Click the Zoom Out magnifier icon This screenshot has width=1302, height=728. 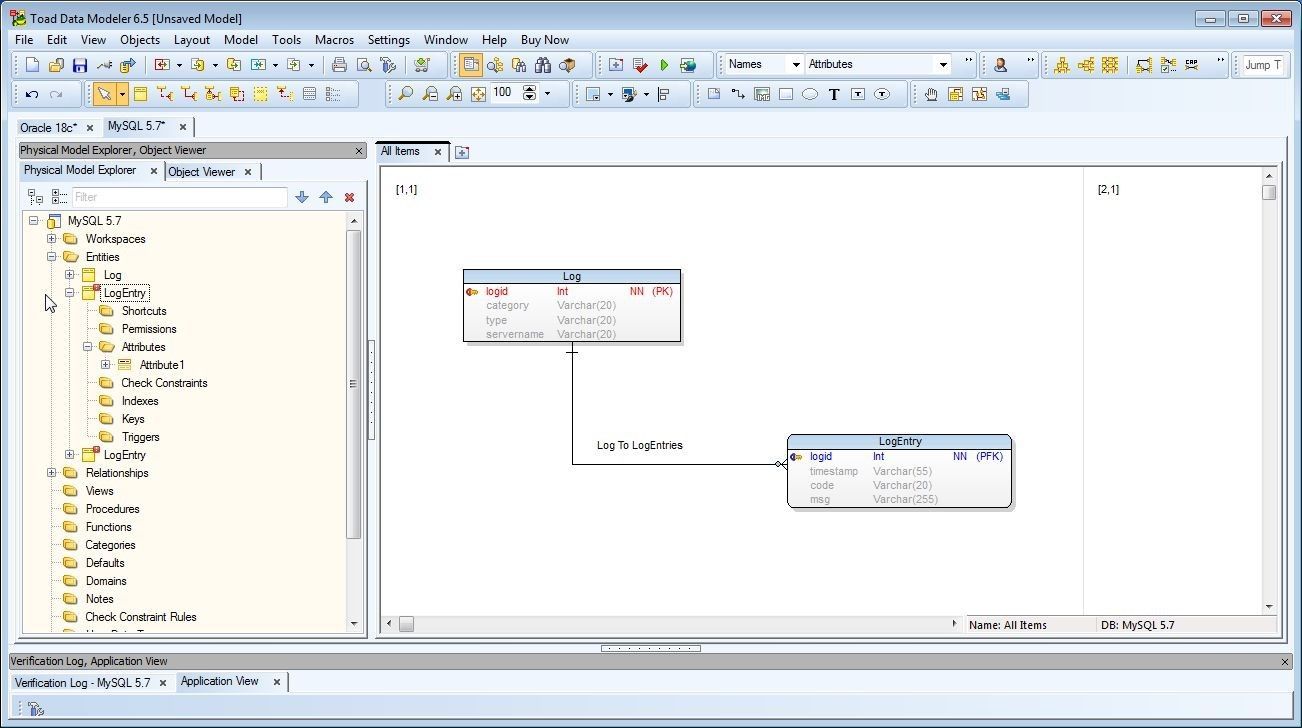430,94
